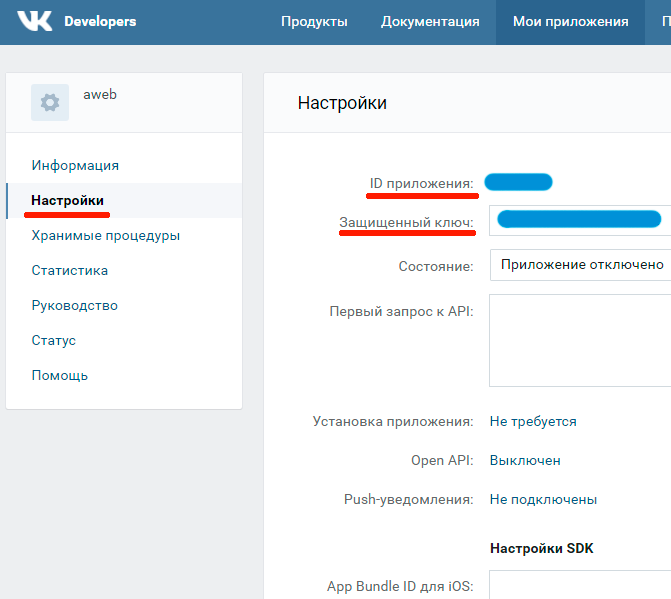Open Хранимые процедуры section
The image size is (671, 599).
click(x=105, y=236)
